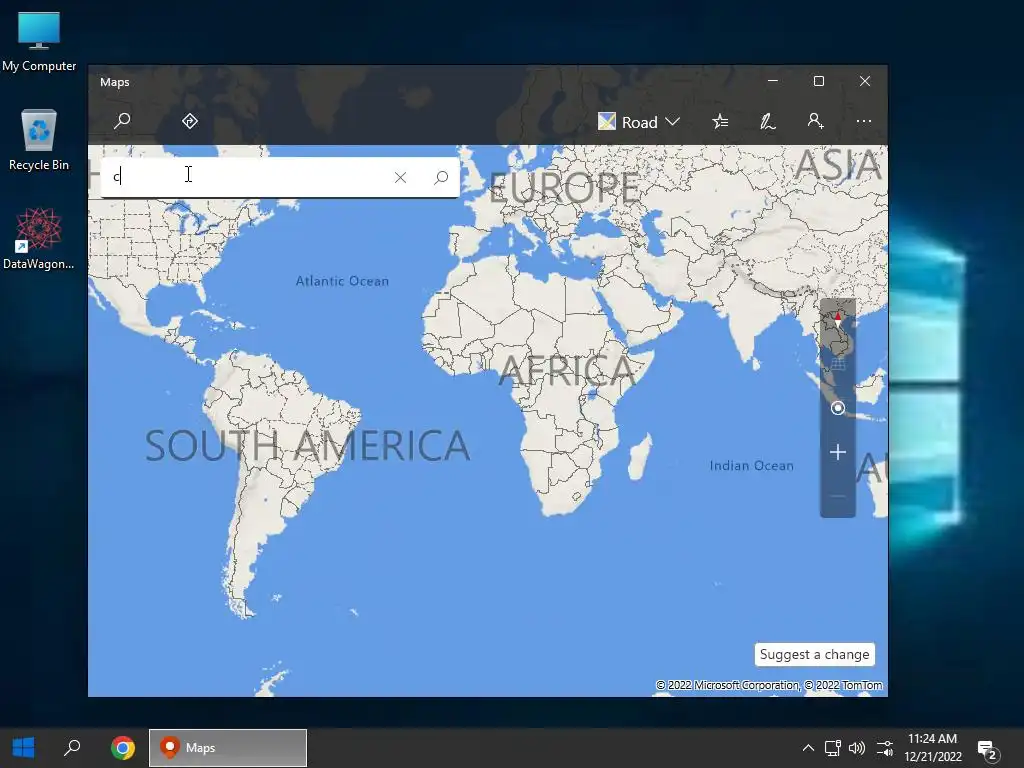Select the SOUTH AMERICA label
The image size is (1024, 768).
click(x=307, y=445)
